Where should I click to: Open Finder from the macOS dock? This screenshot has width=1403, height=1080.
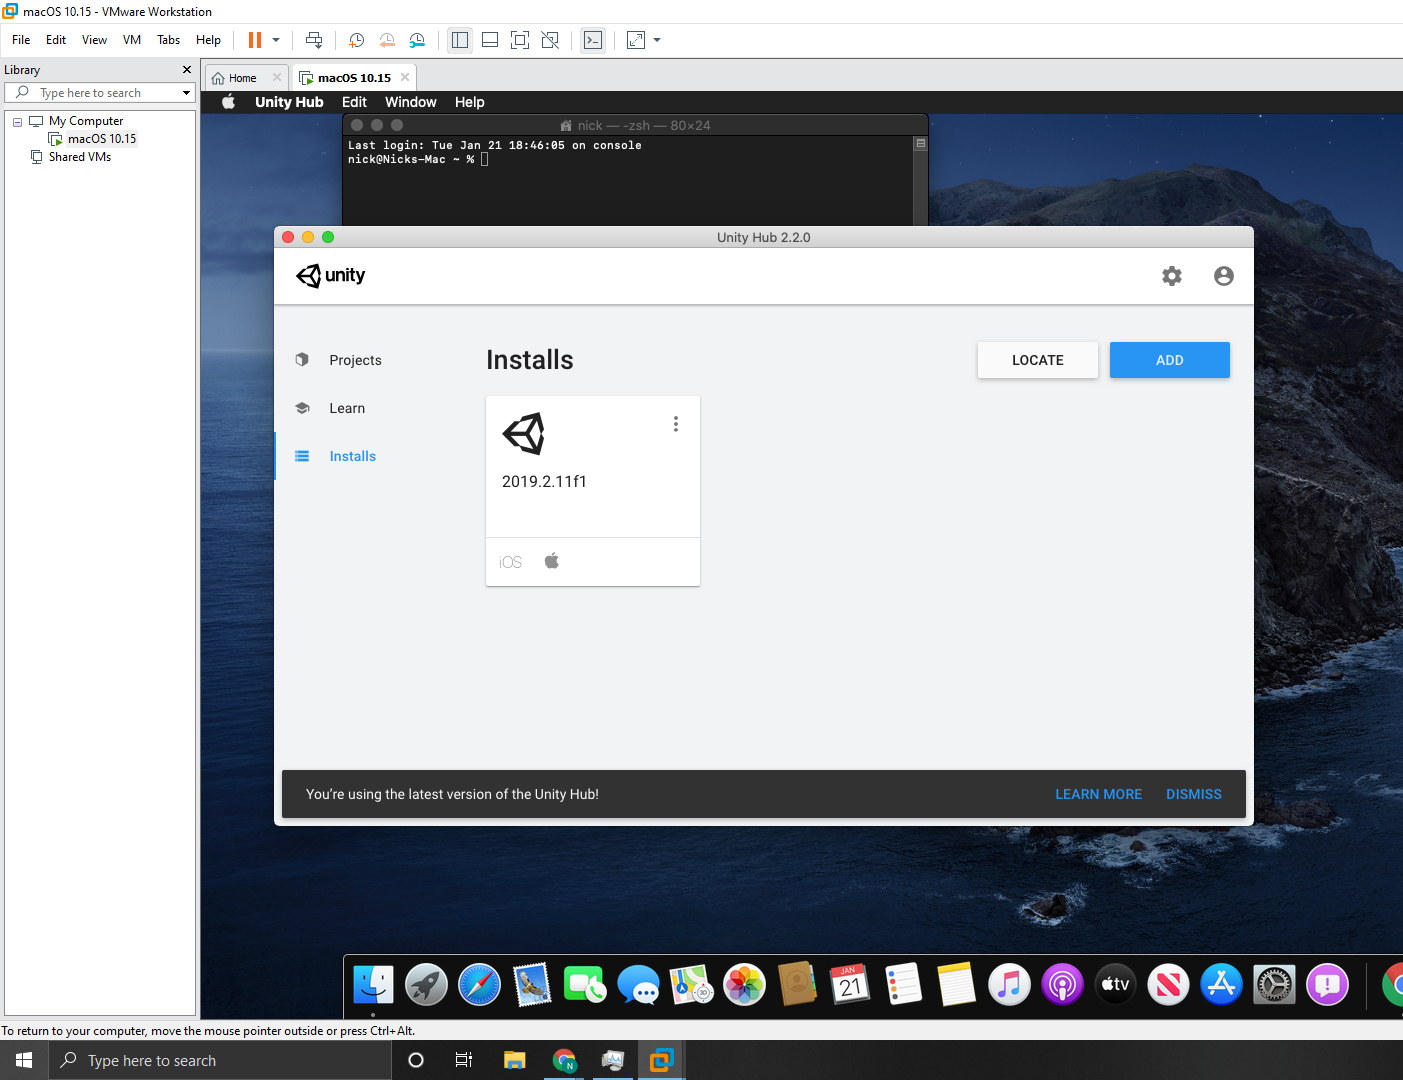(x=374, y=985)
